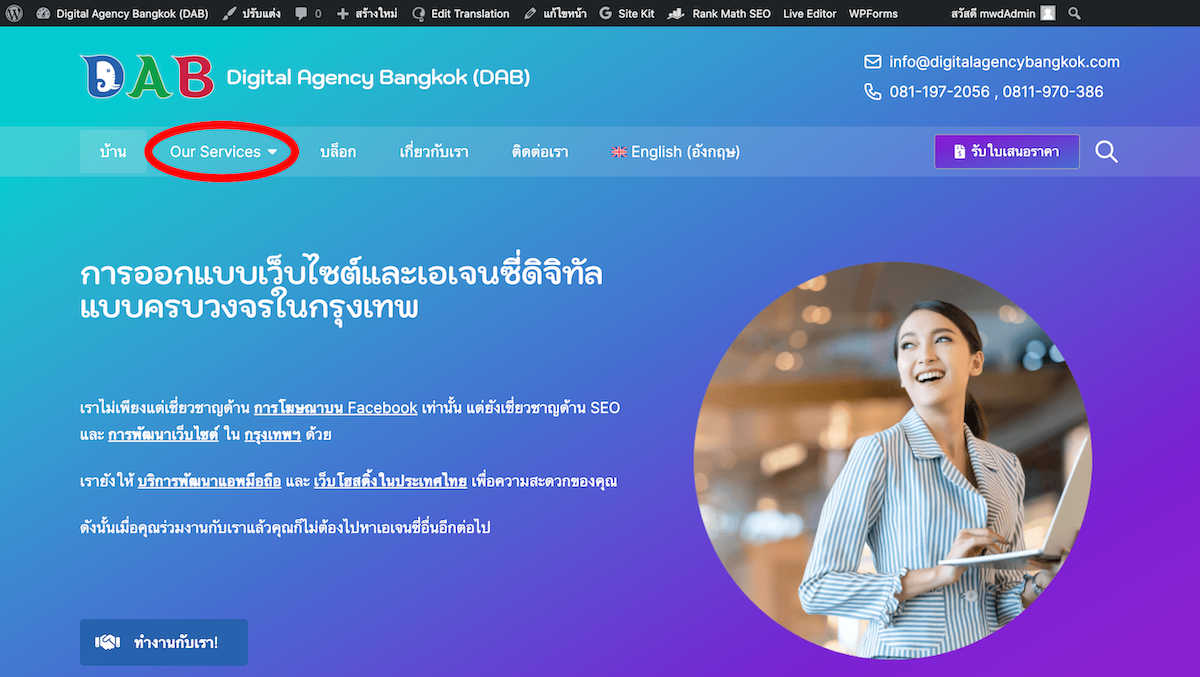The image size is (1200, 677).
Task: Click the รับใบเสนอราคา quote button
Action: tap(1007, 152)
